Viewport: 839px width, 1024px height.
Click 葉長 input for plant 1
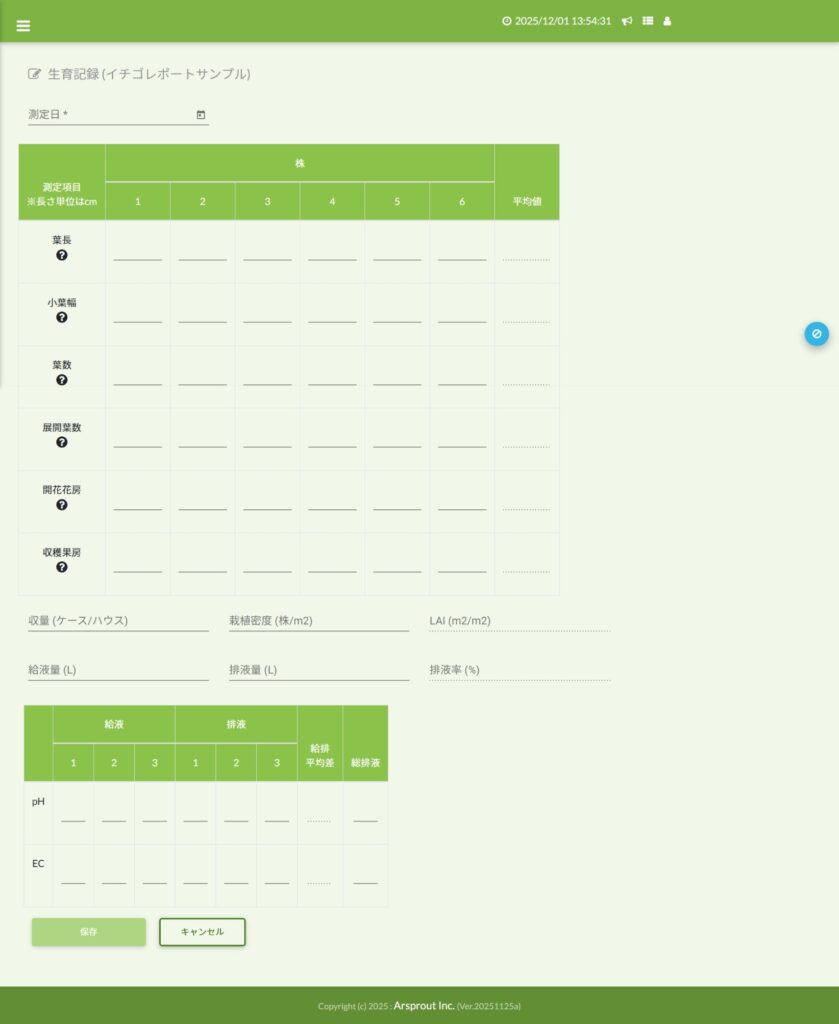[138, 252]
